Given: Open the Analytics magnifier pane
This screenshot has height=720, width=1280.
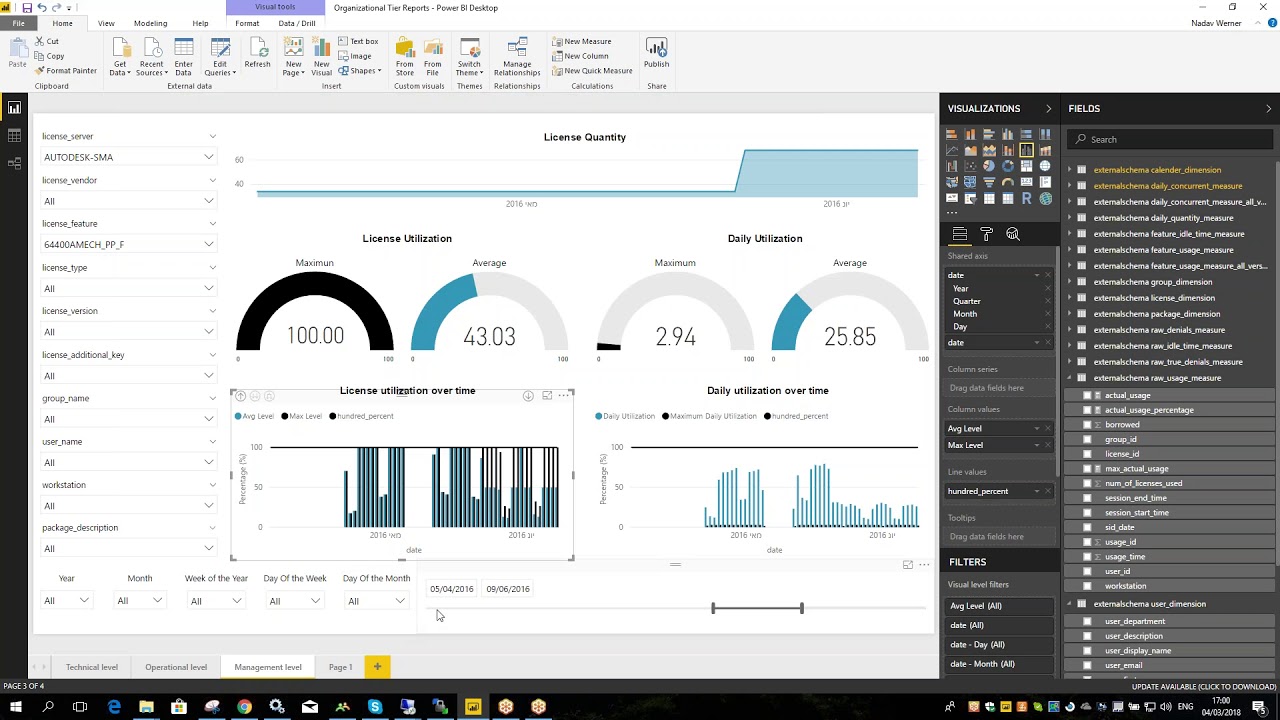Looking at the screenshot, I should coord(1013,233).
